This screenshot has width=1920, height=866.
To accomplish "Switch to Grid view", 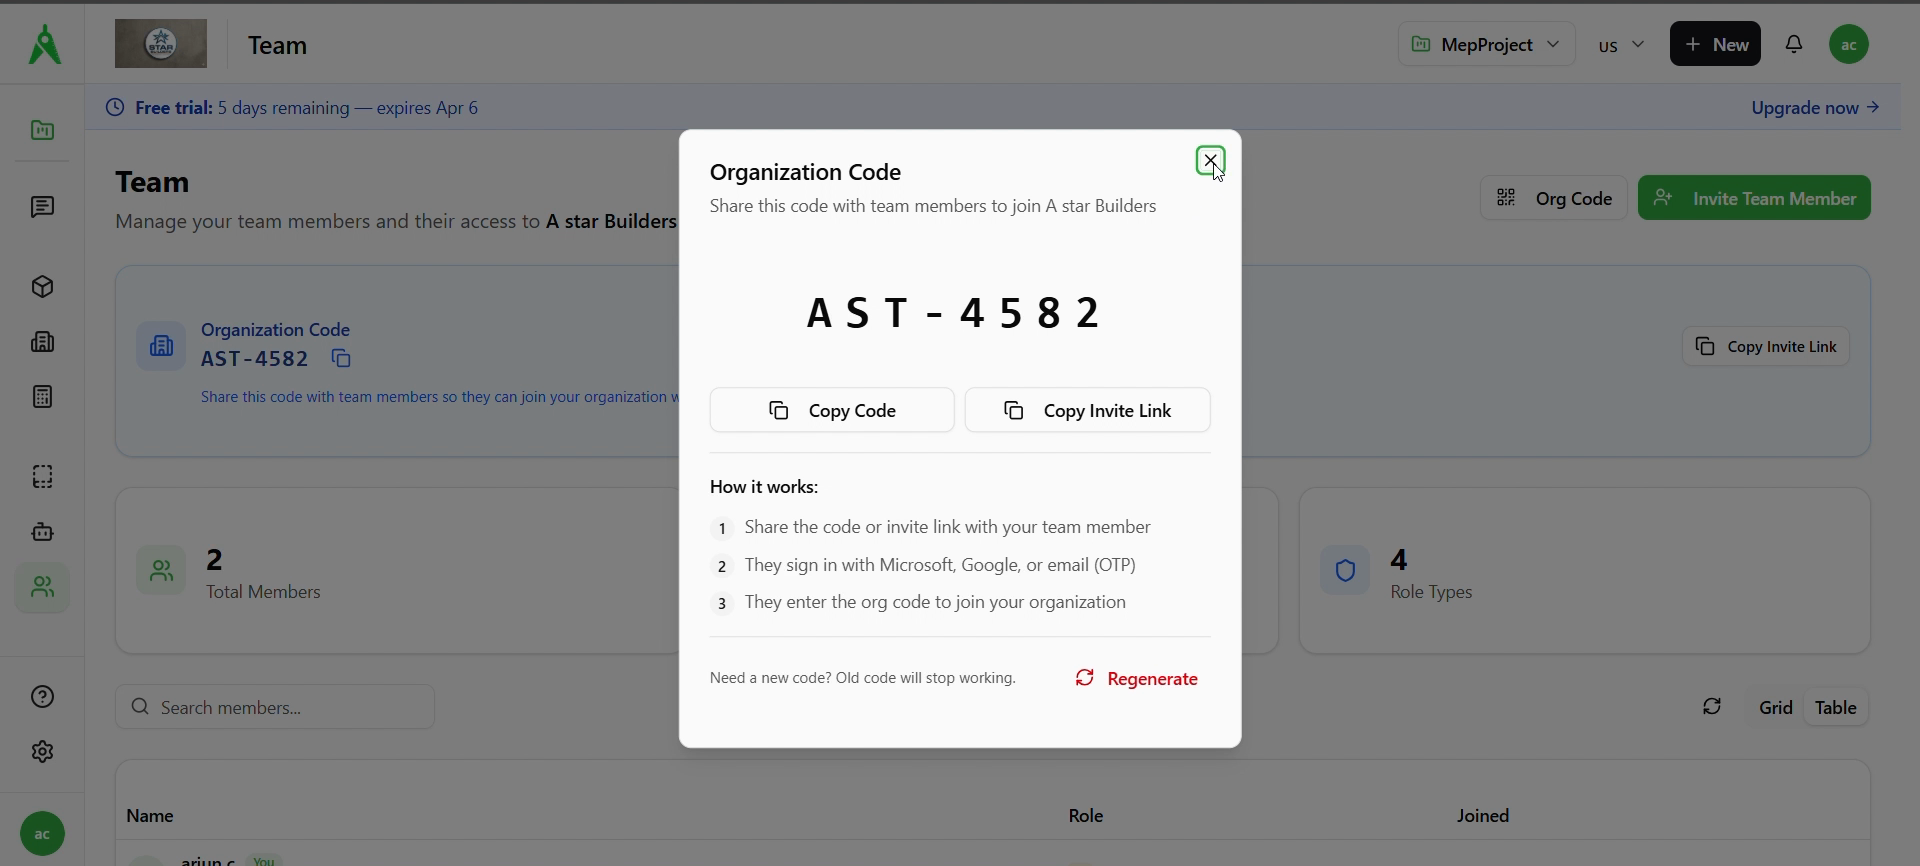I will (x=1775, y=707).
